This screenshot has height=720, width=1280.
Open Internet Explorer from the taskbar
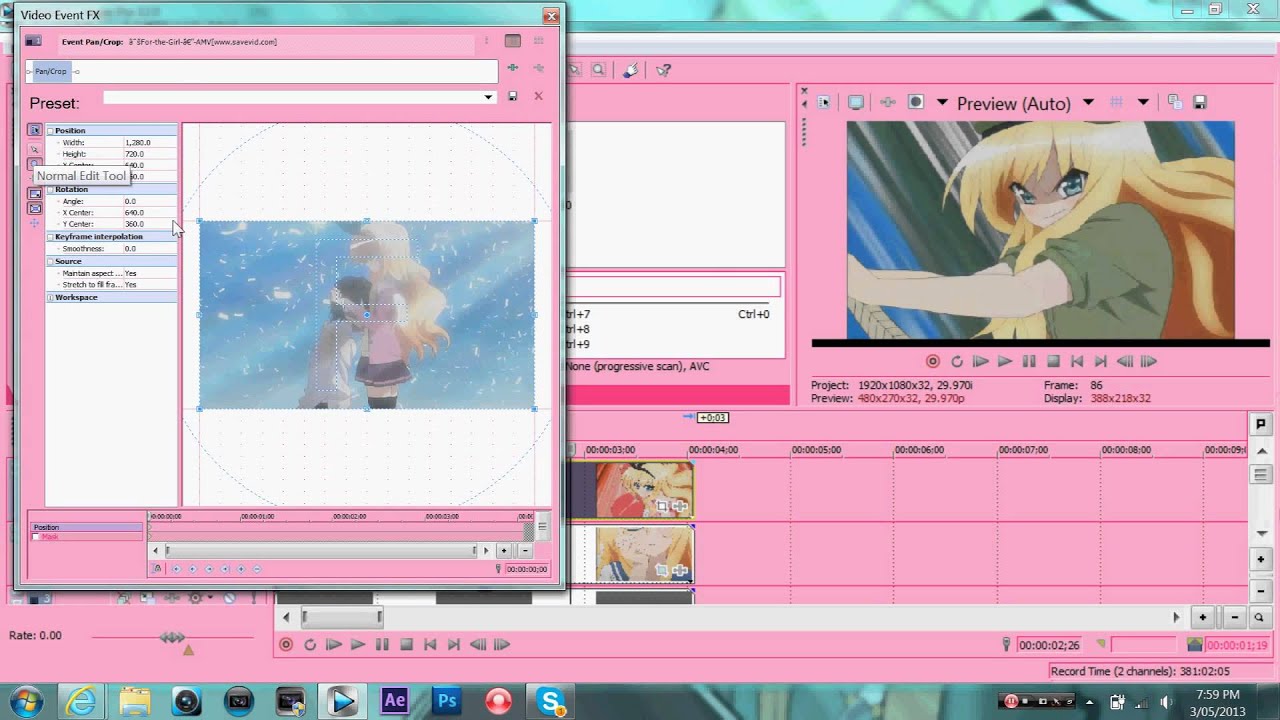(82, 700)
